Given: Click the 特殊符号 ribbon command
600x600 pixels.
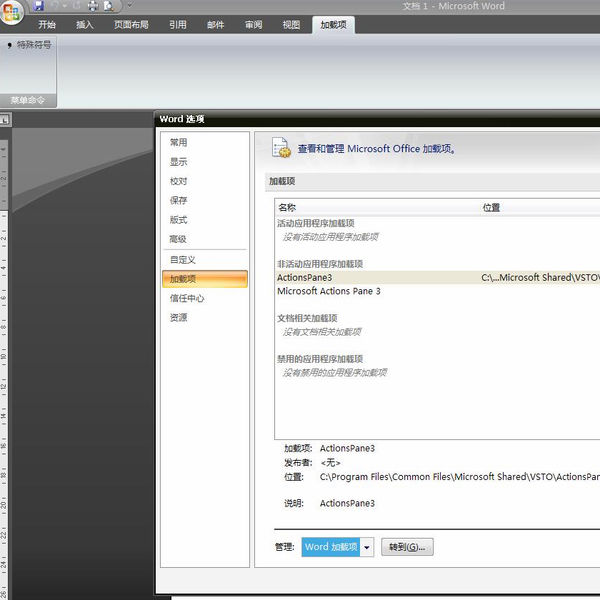Looking at the screenshot, I should tap(29, 45).
